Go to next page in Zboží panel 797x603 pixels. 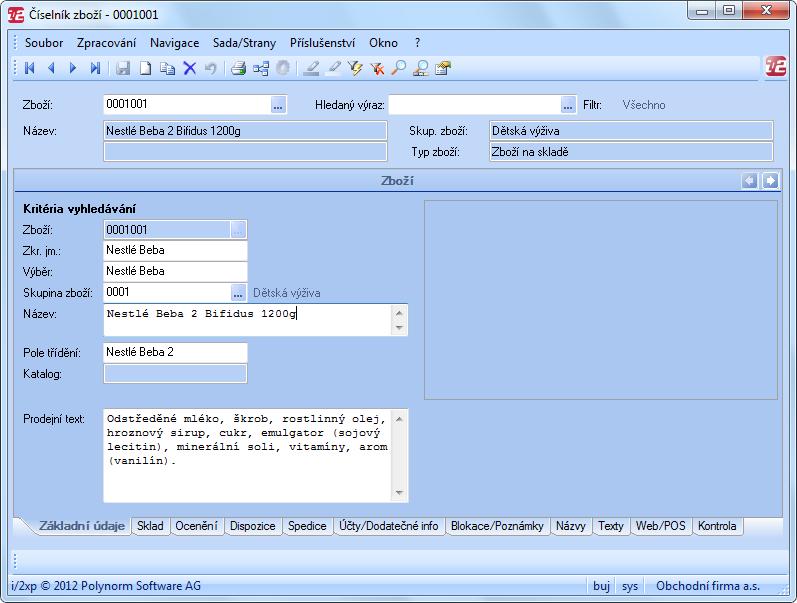pos(771,181)
